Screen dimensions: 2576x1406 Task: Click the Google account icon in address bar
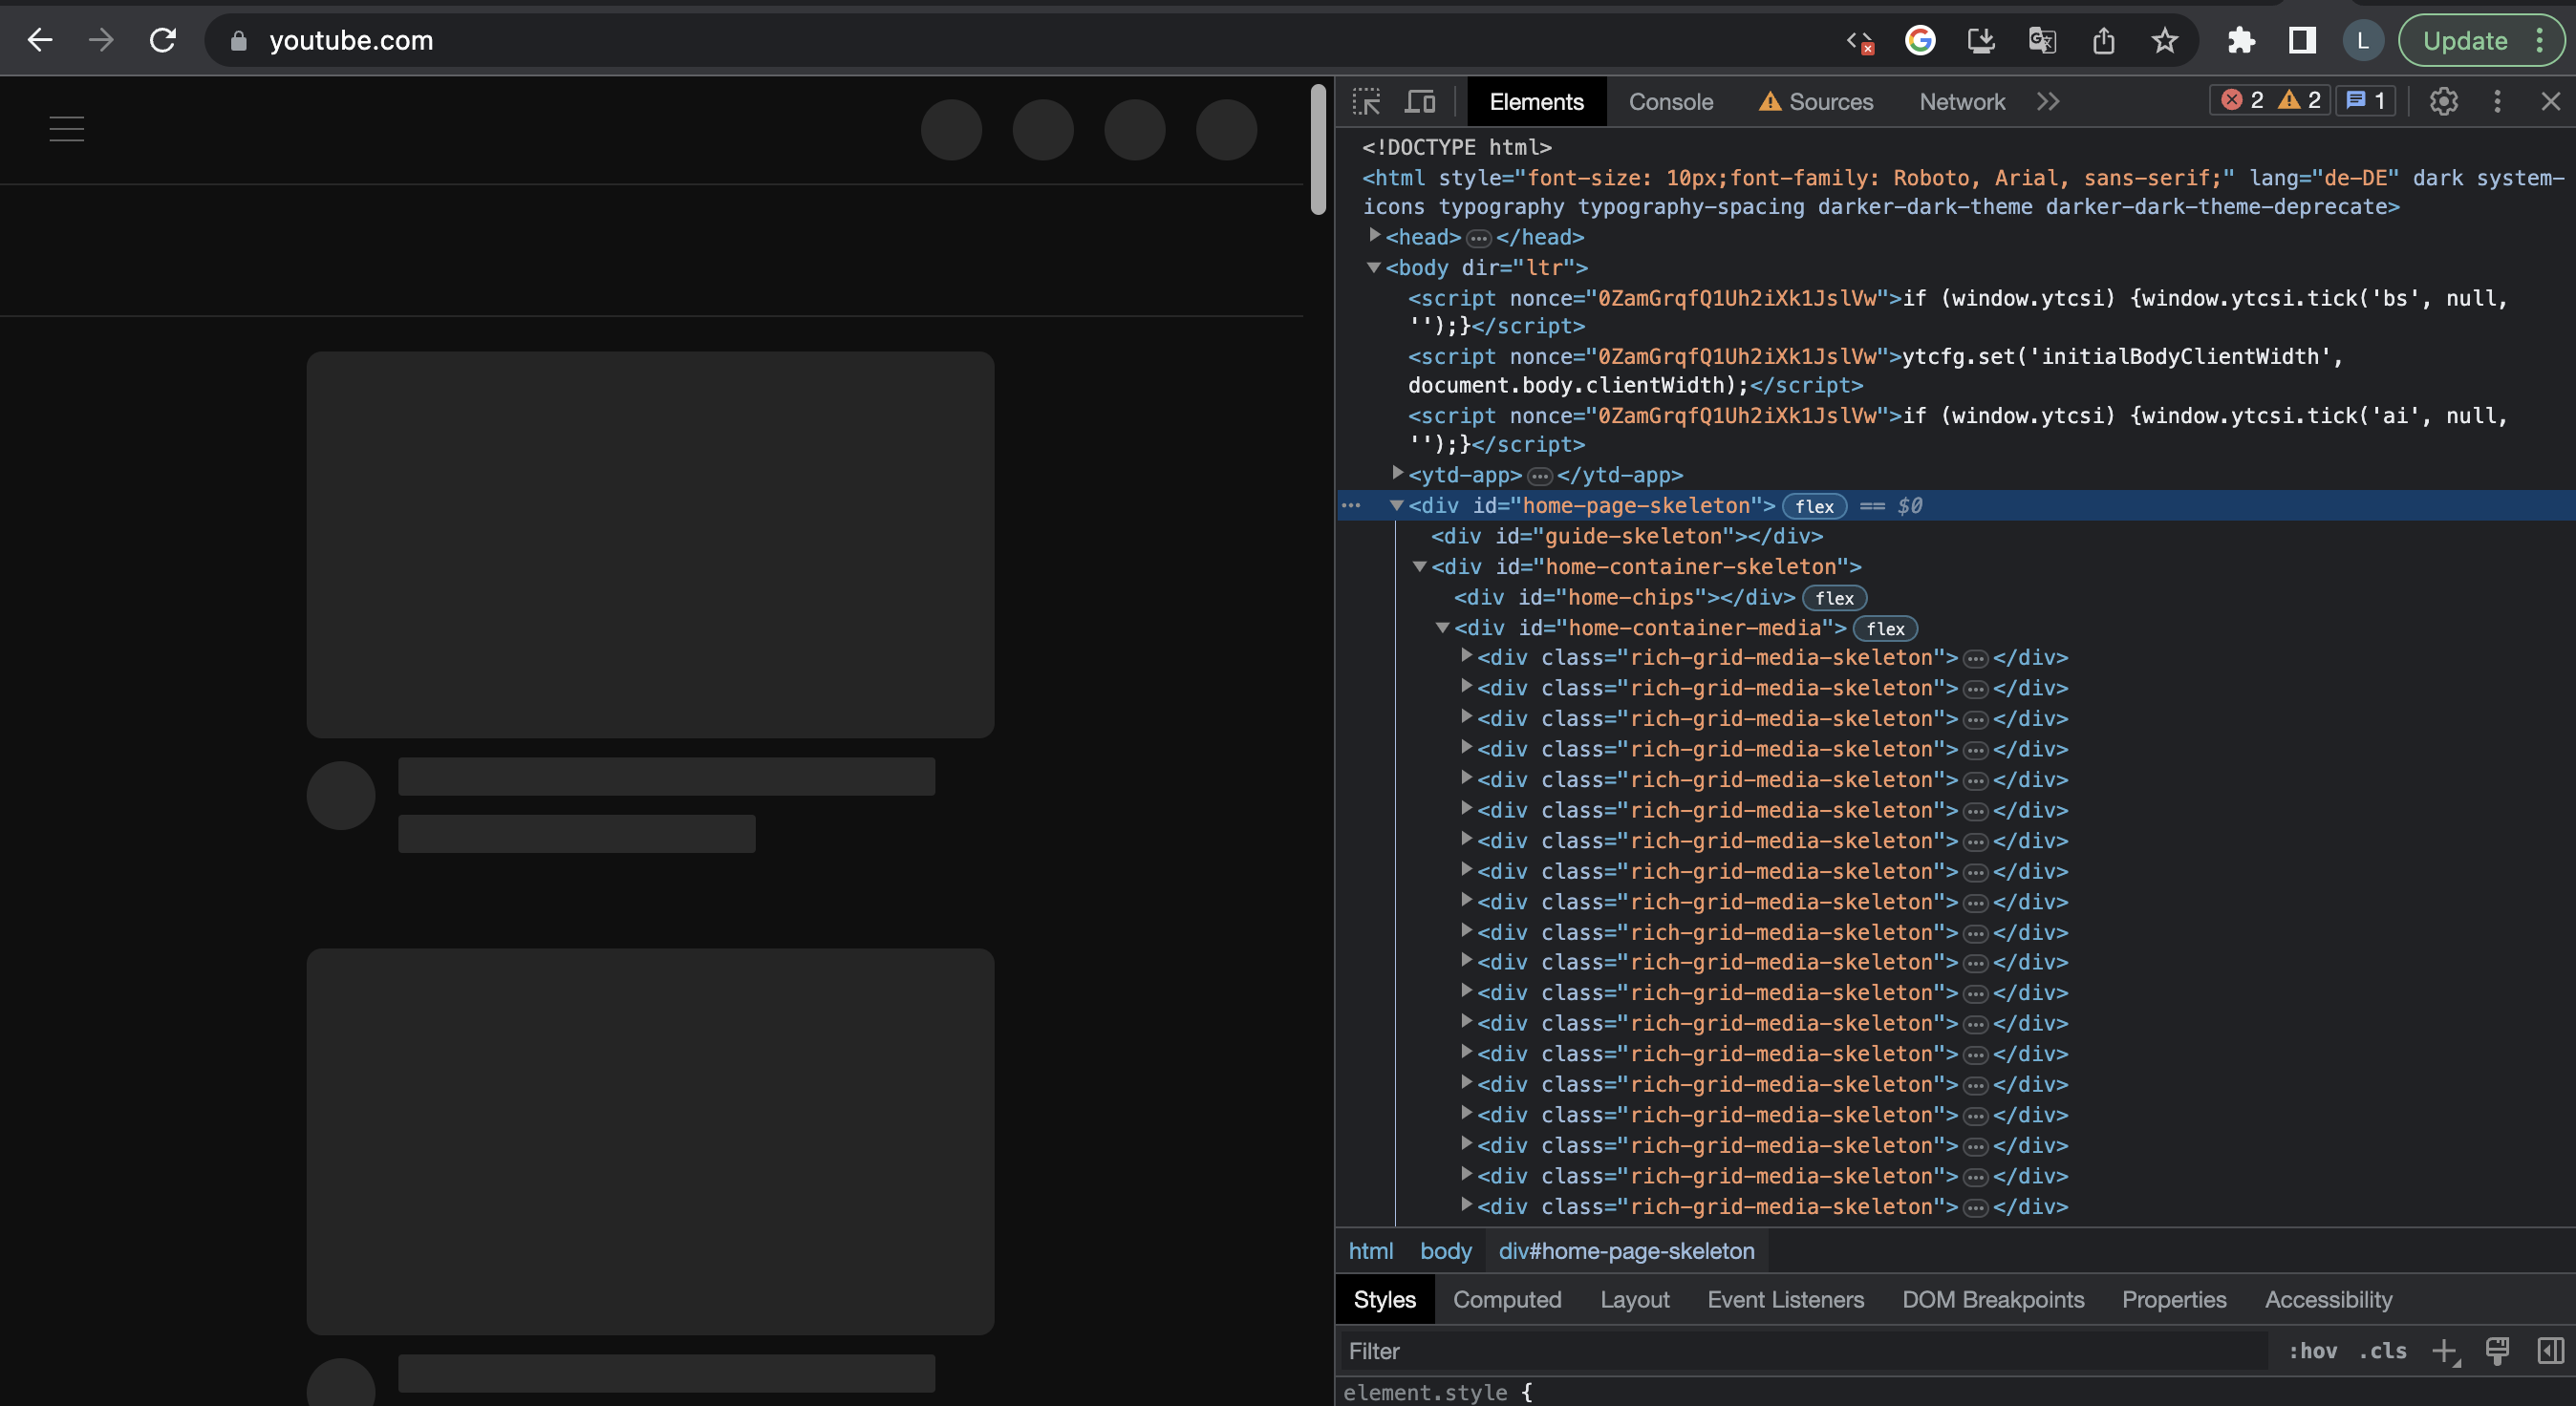[1920, 40]
